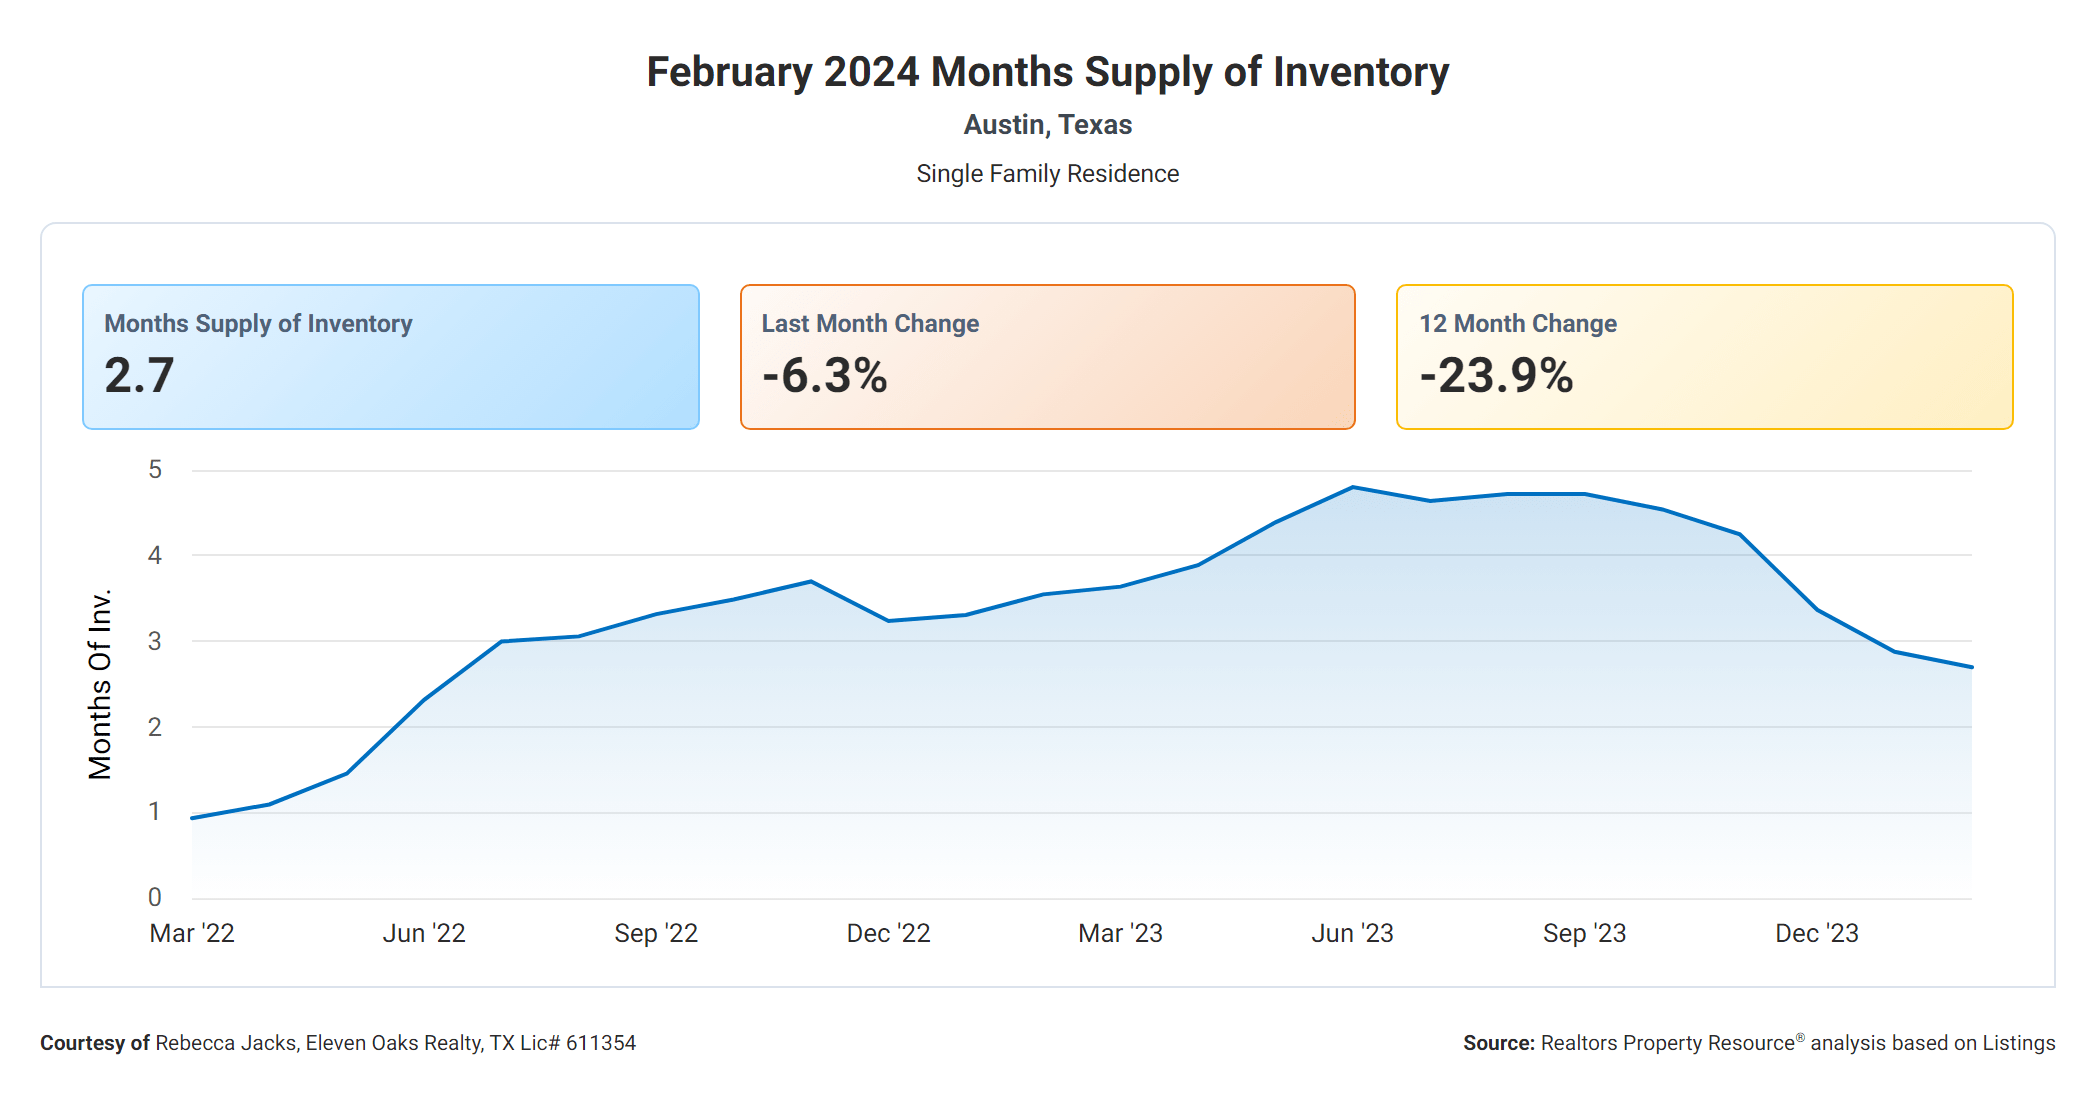The height and width of the screenshot is (1100, 2096).
Task: Click the Dec '22 axis label
Action: [x=888, y=933]
